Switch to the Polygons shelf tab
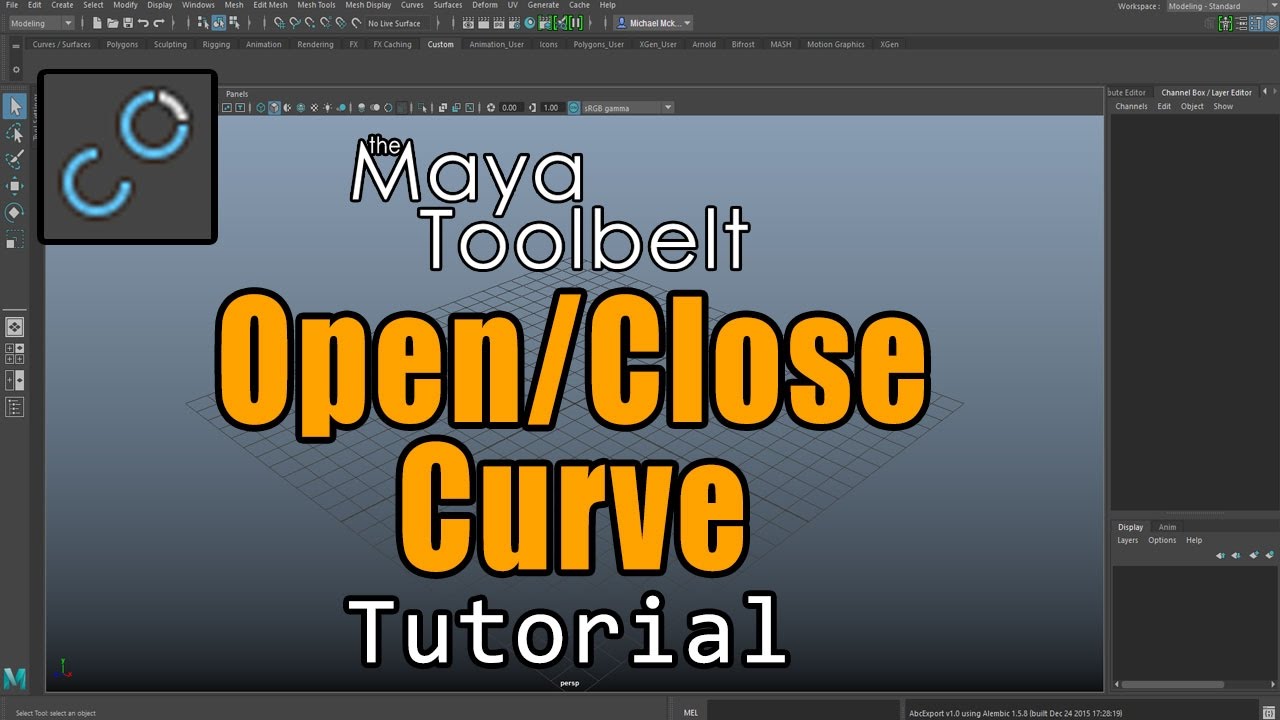The width and height of the screenshot is (1280, 720). 122,44
